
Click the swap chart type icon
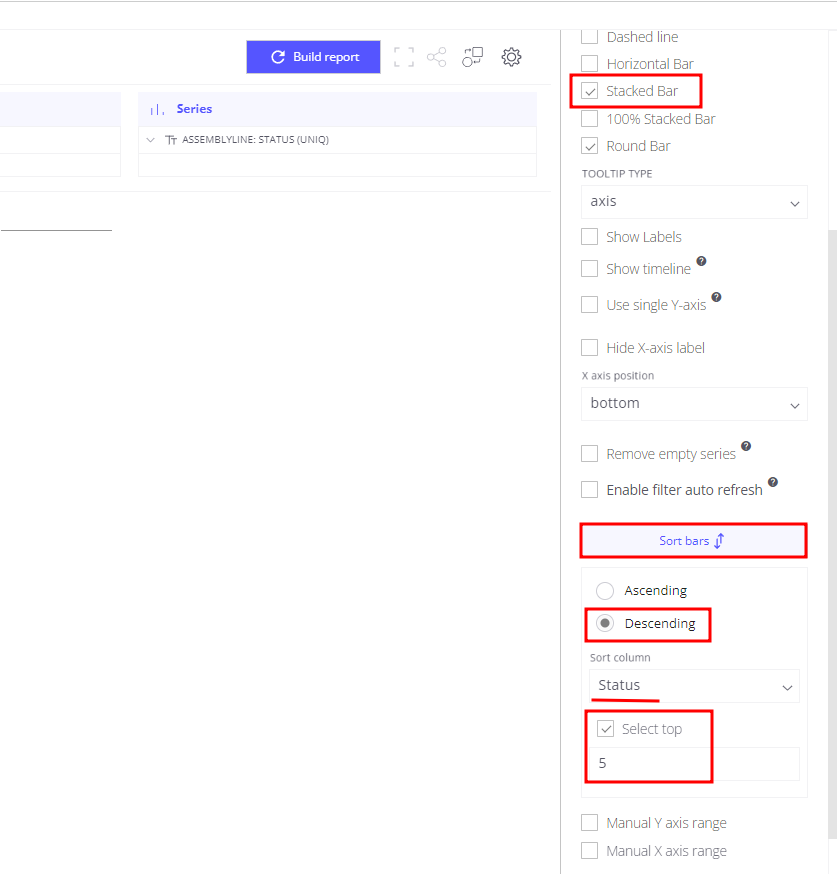(473, 57)
